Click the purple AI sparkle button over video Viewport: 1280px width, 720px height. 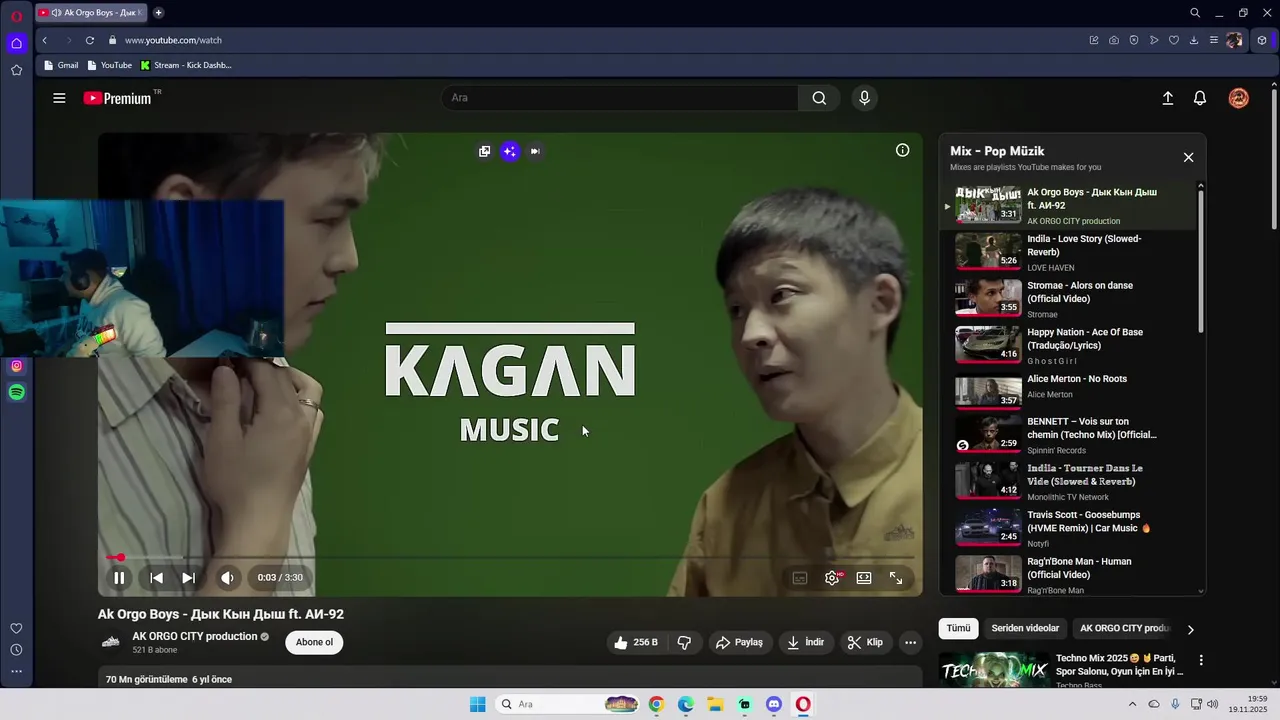tap(510, 151)
